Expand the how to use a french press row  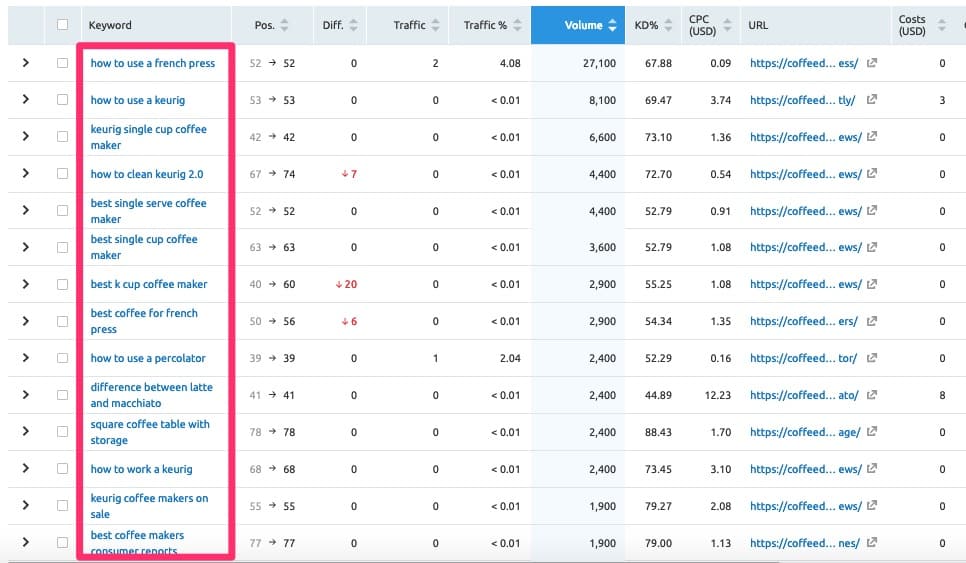click(26, 63)
